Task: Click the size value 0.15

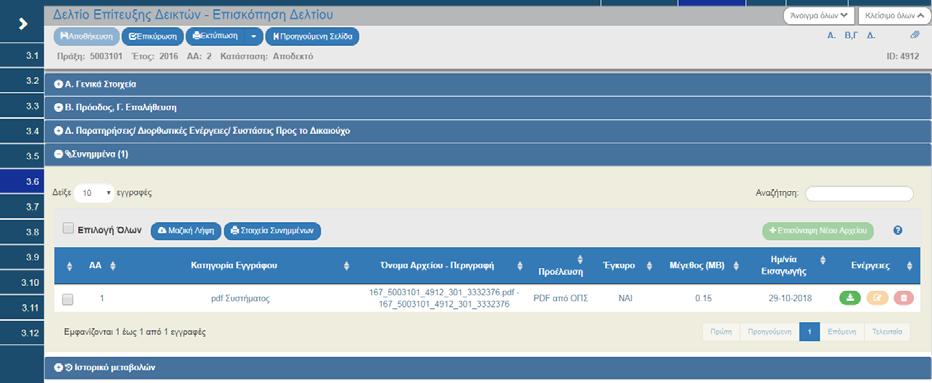Action: (703, 299)
